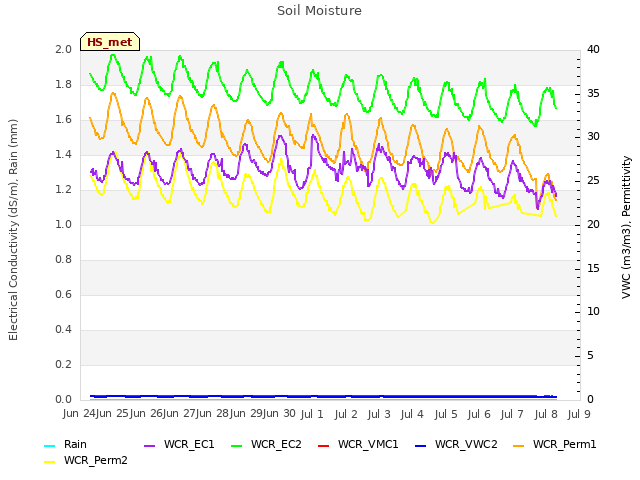Click the 1.0 left axis tick label

tap(63, 224)
